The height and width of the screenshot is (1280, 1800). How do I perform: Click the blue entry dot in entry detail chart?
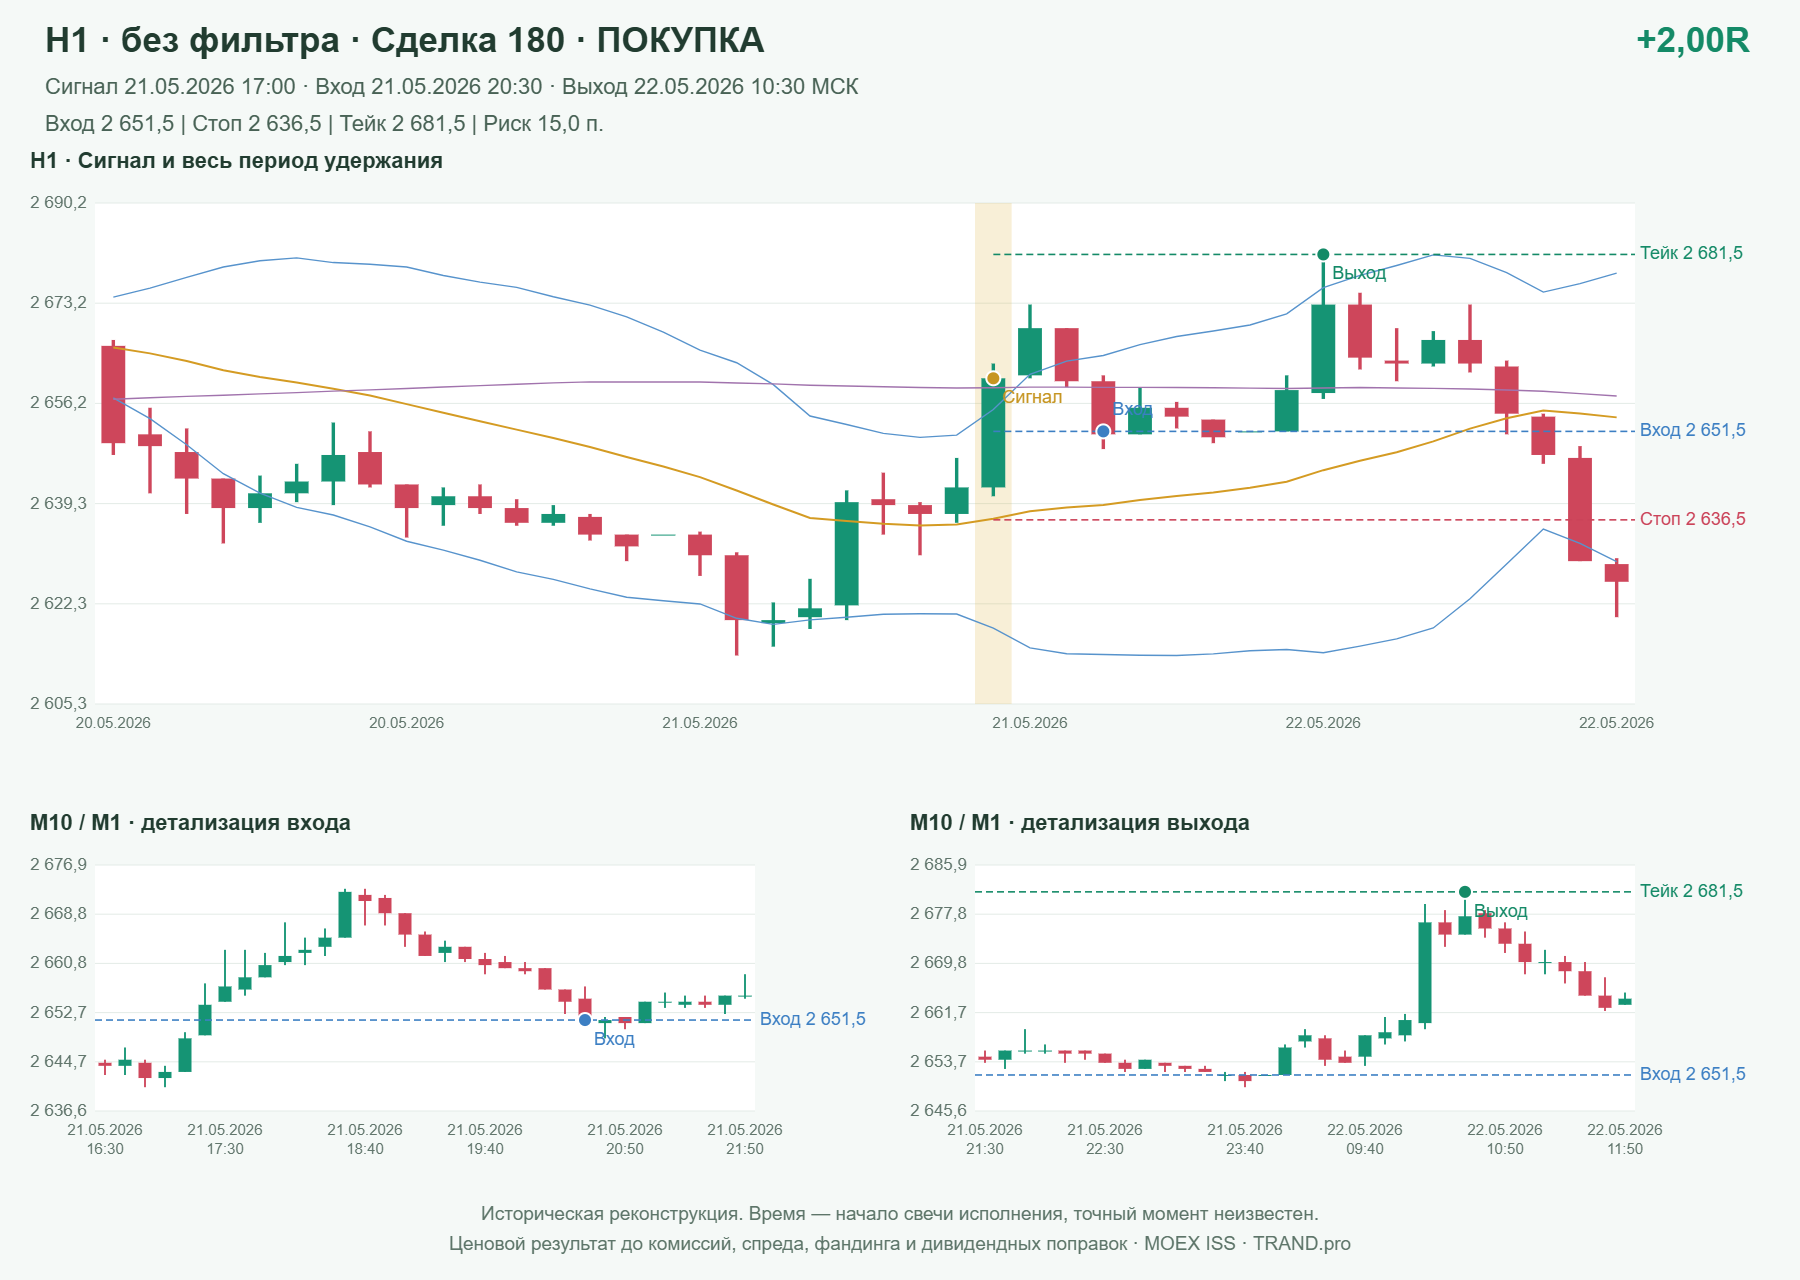[x=585, y=1020]
